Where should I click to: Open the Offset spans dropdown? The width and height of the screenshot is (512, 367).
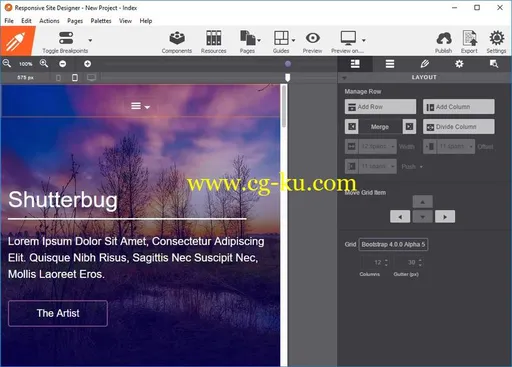point(456,146)
